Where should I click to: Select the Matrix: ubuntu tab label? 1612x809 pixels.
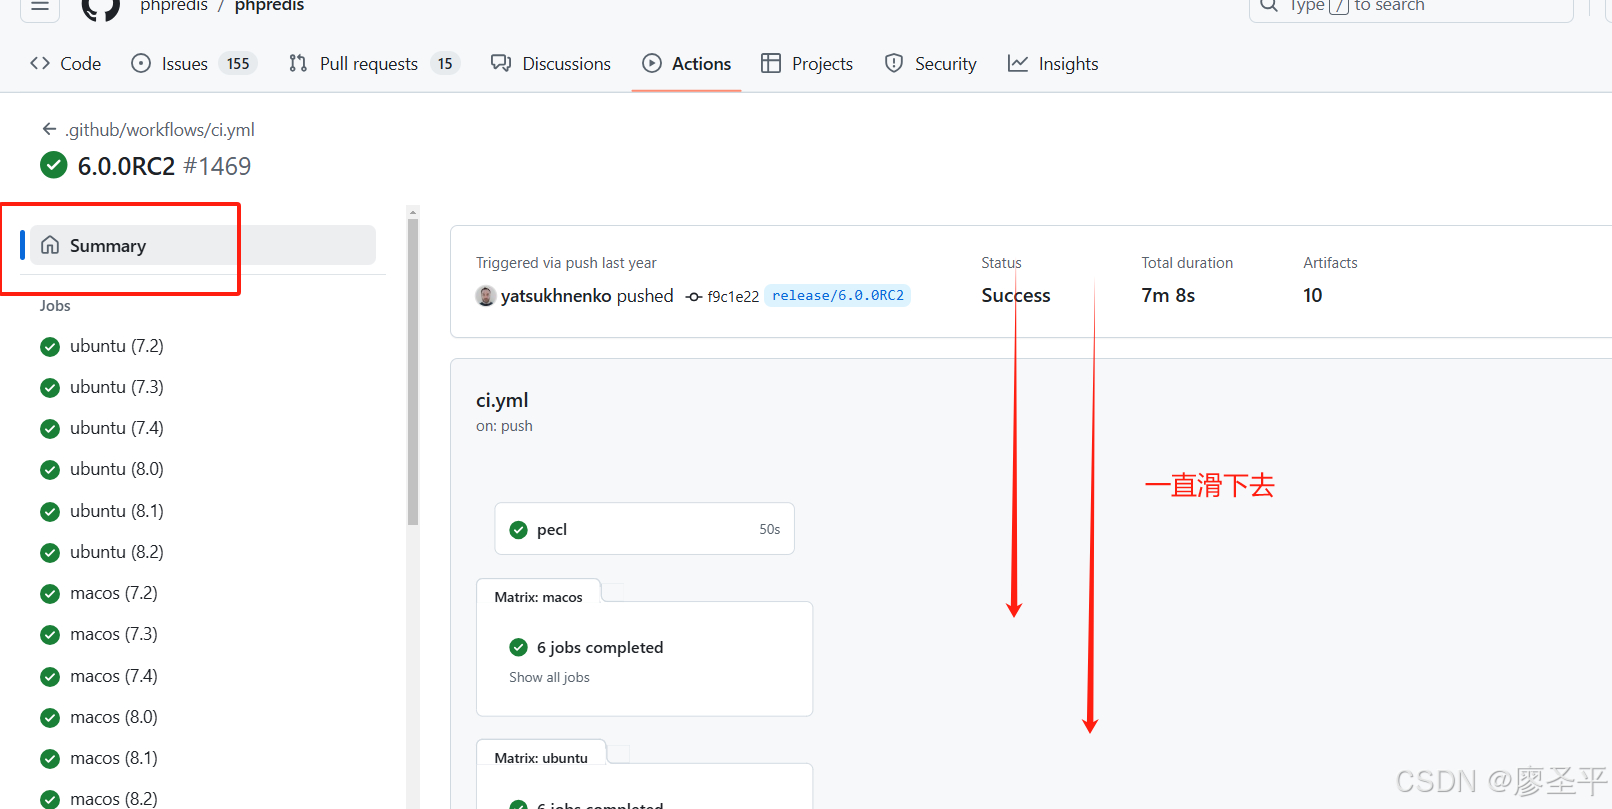(x=541, y=758)
